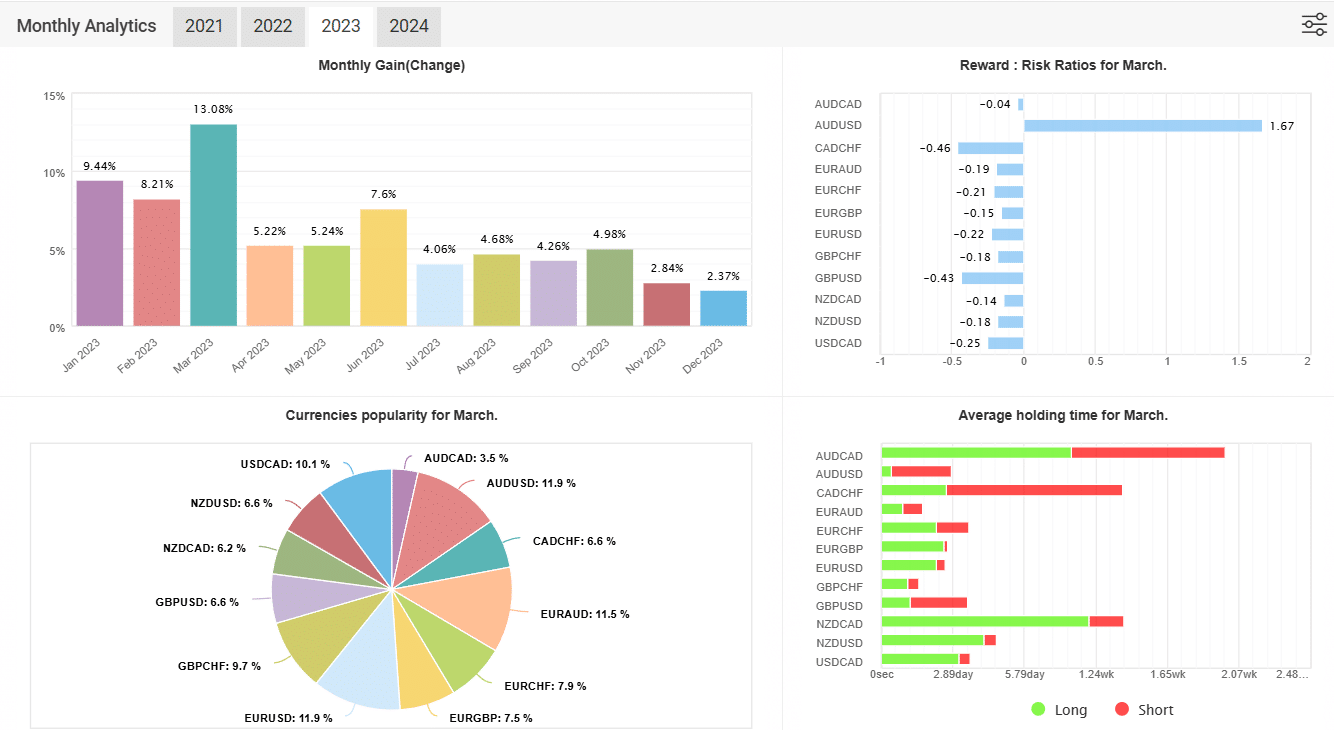Click the Dec 2023 blue bar
The height and width of the screenshot is (730, 1334).
point(723,308)
